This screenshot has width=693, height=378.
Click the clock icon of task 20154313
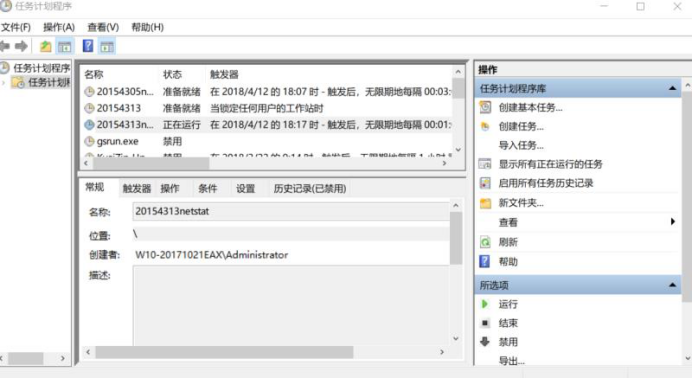click(89, 108)
